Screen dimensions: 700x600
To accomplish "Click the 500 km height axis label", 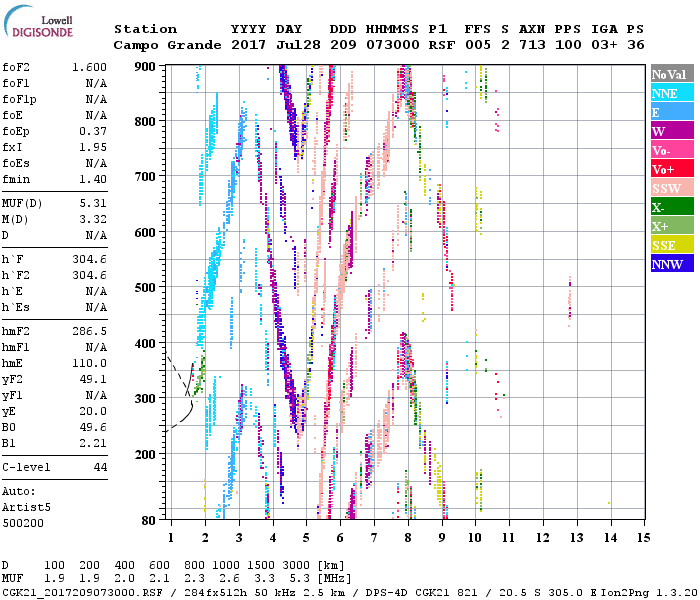I will coord(146,288).
